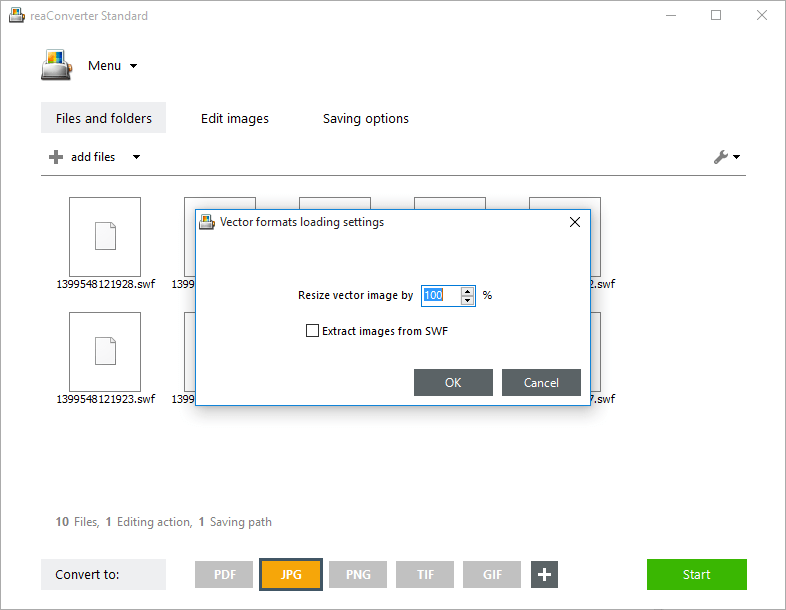Image resolution: width=786 pixels, height=610 pixels.
Task: Click the plus icon beside add files
Action: 56,157
